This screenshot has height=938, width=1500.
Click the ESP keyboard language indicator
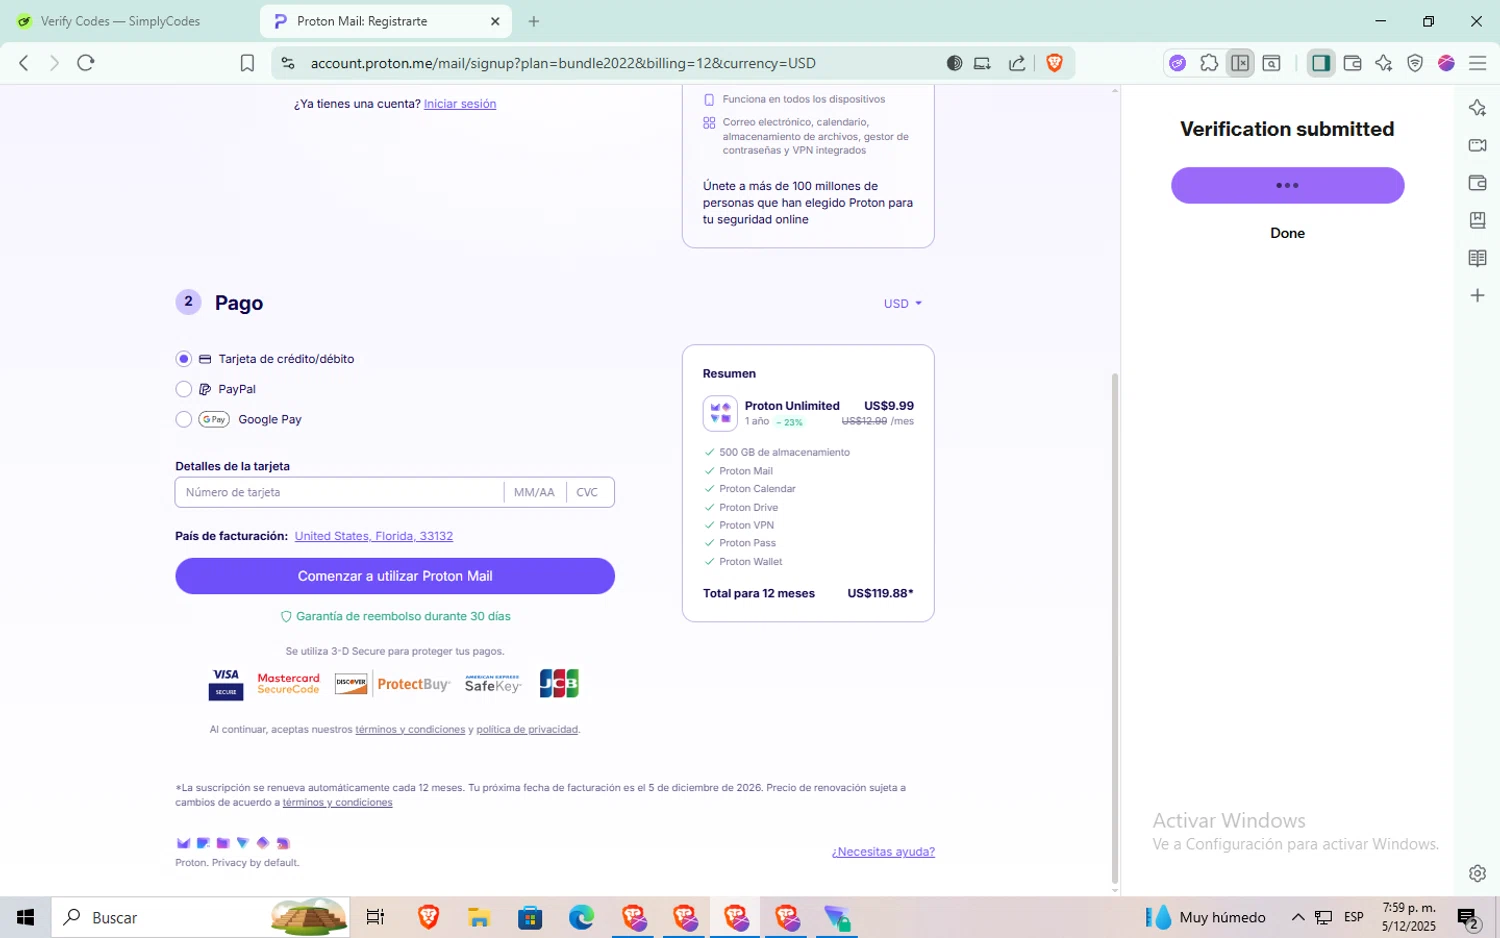click(x=1354, y=917)
